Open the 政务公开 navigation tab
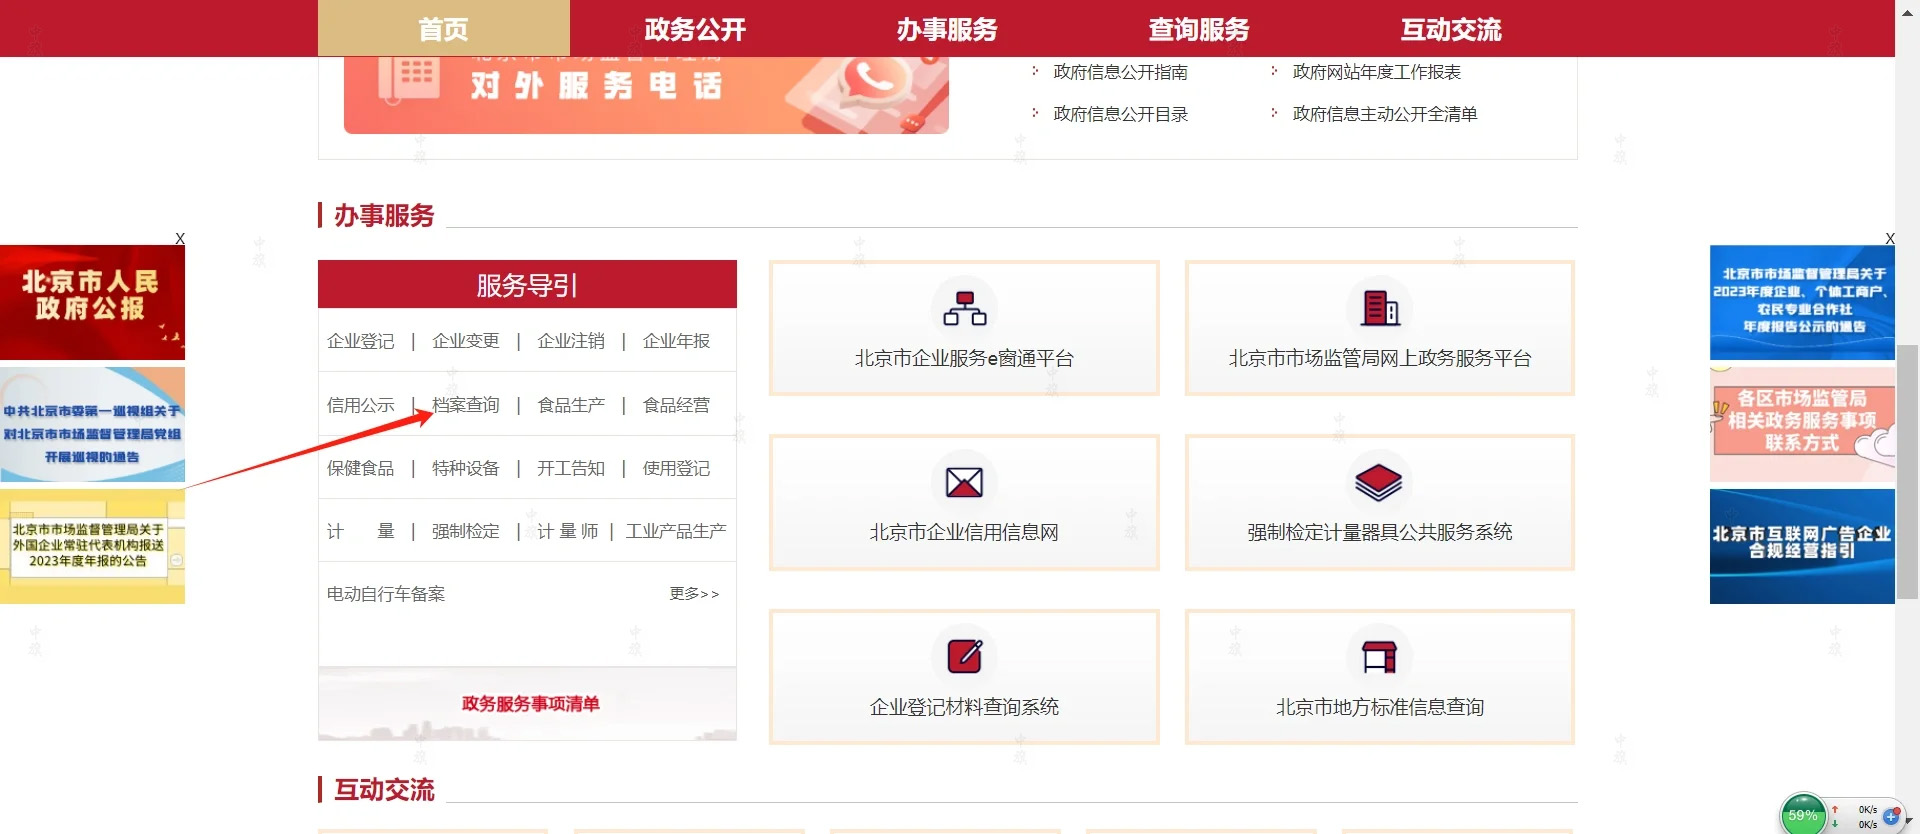The image size is (1920, 834). point(695,29)
